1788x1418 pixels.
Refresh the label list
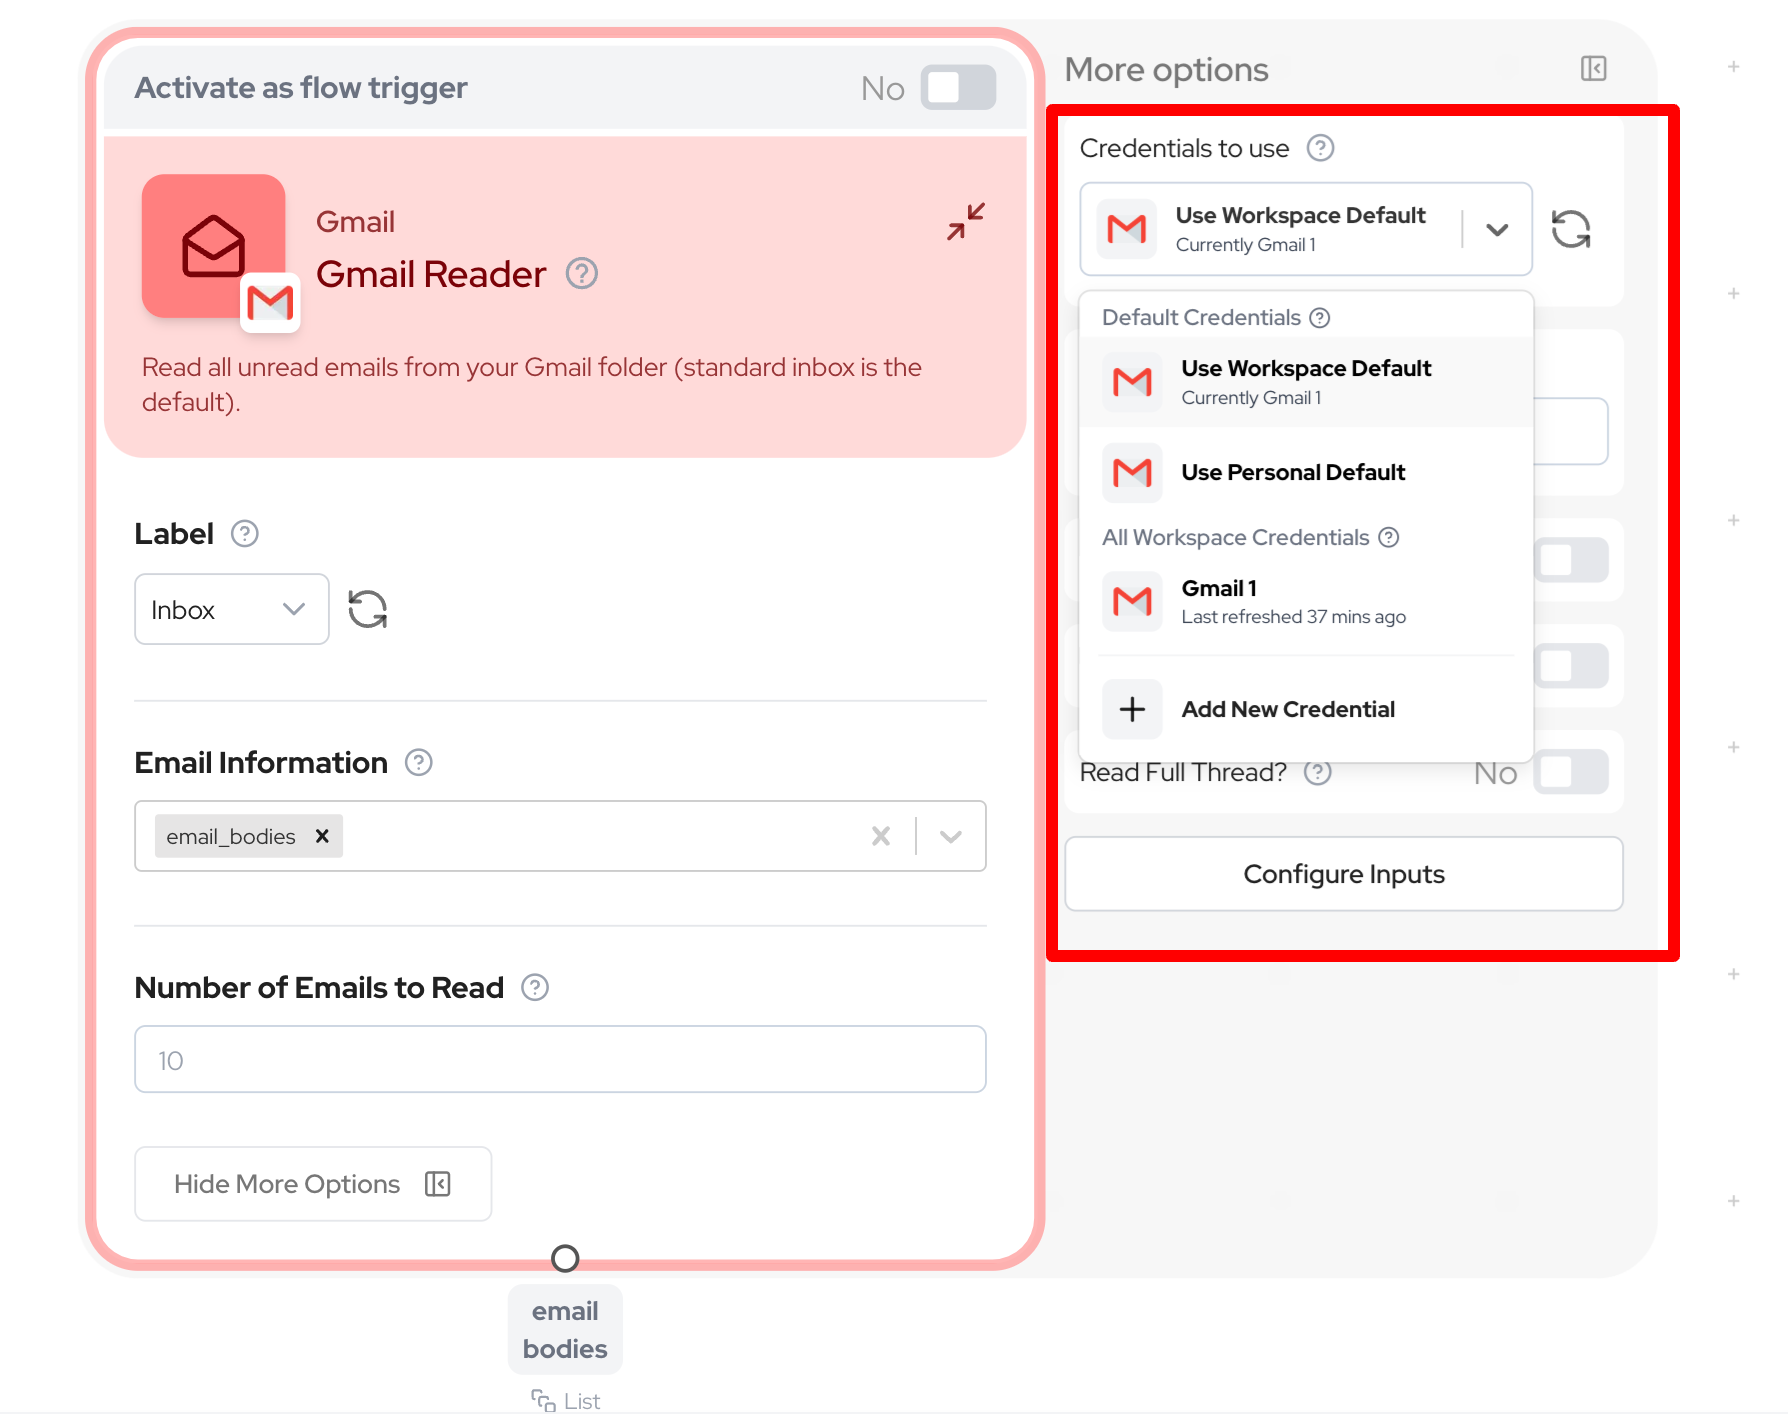(x=368, y=609)
